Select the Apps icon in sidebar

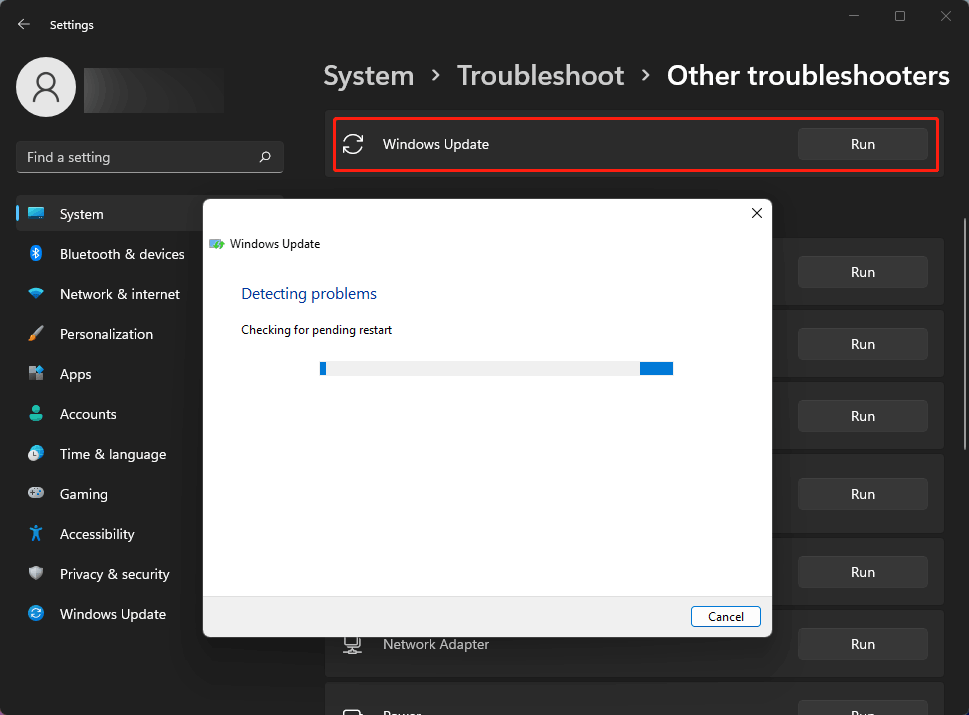(x=37, y=374)
